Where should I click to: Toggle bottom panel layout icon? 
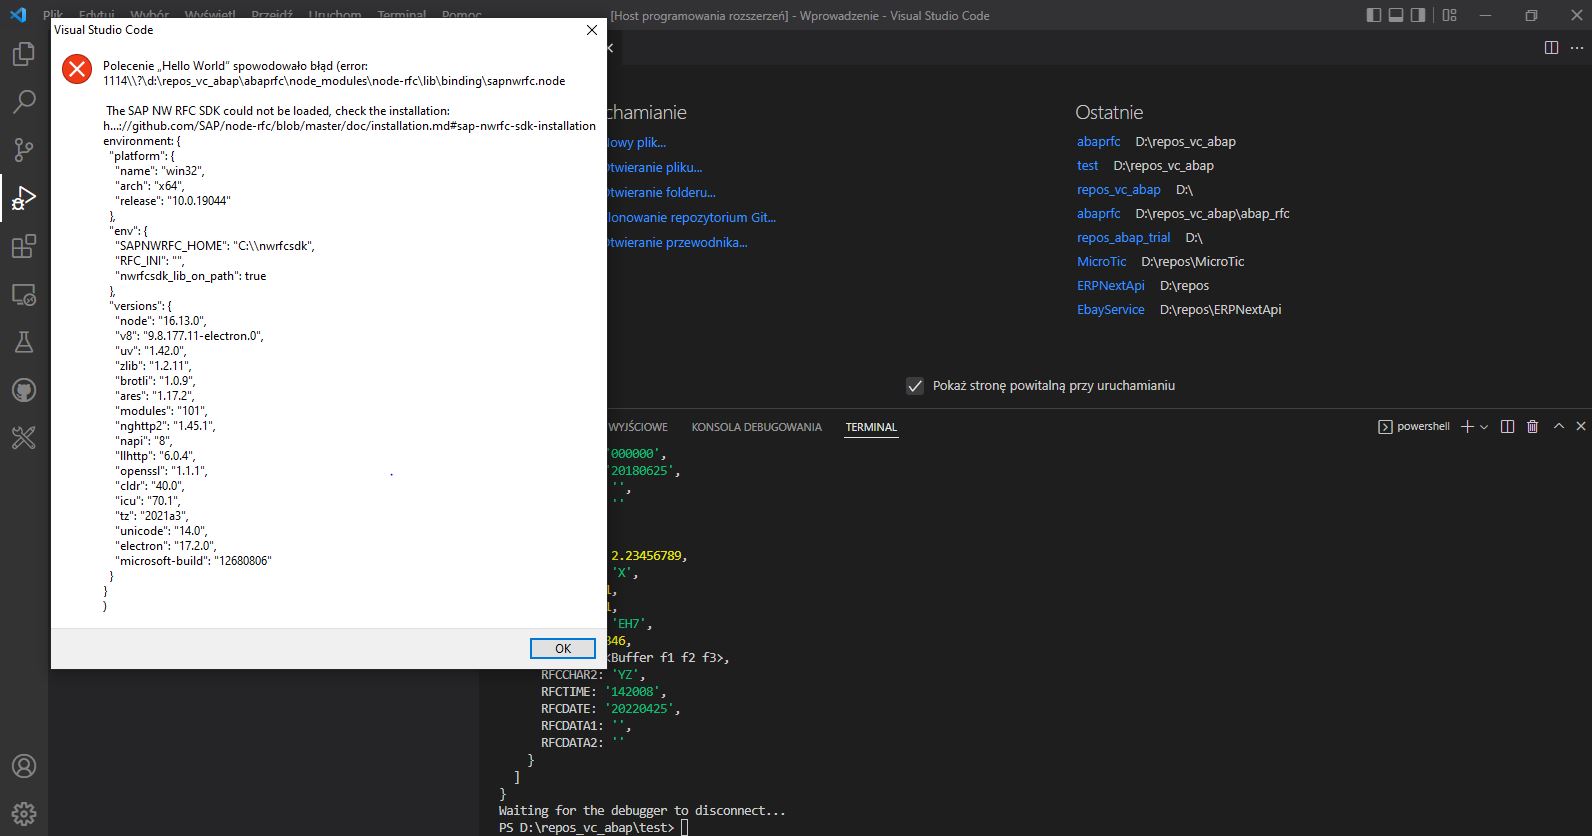1396,15
